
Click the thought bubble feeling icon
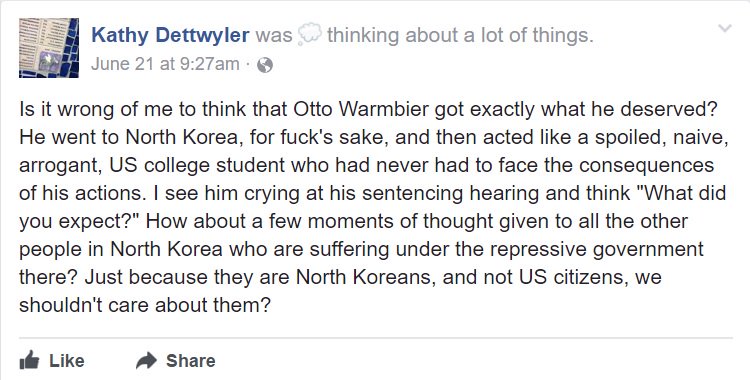click(x=309, y=35)
